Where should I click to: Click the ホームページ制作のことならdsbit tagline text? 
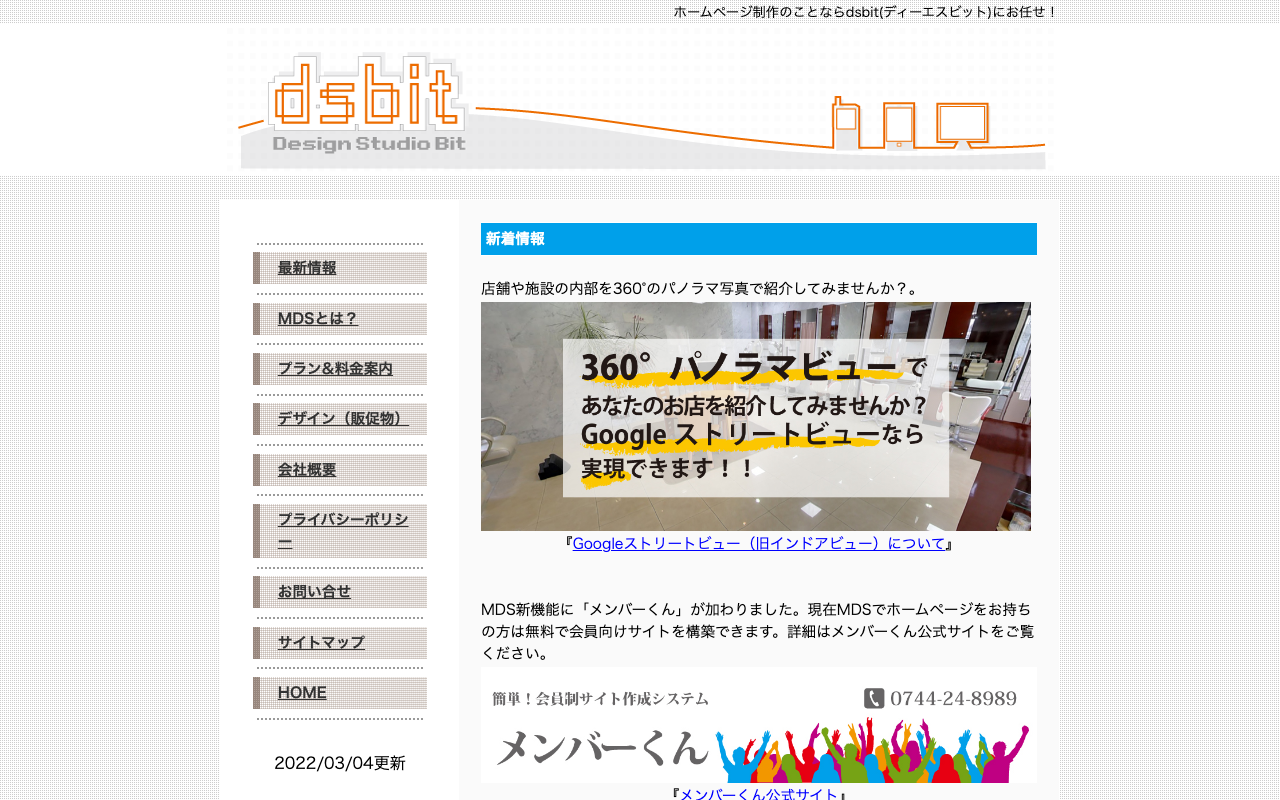coord(865,12)
